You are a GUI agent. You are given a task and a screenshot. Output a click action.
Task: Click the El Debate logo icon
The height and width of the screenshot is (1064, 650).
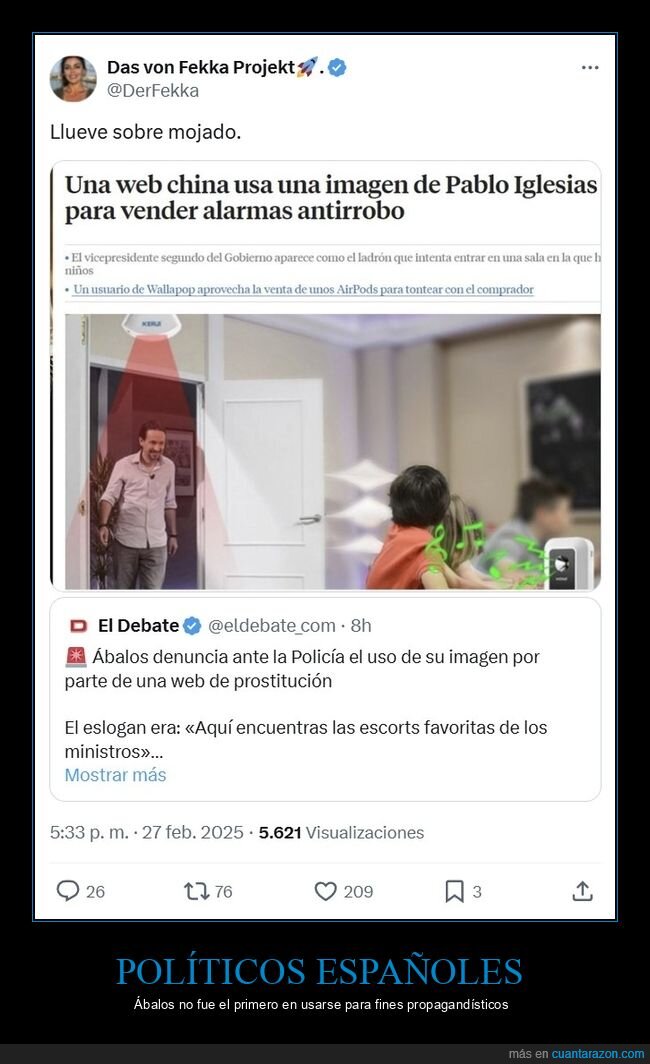point(79,626)
